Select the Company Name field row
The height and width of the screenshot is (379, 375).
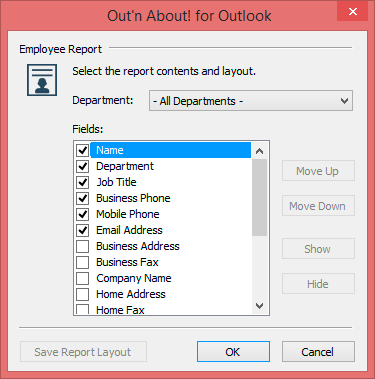[171, 278]
